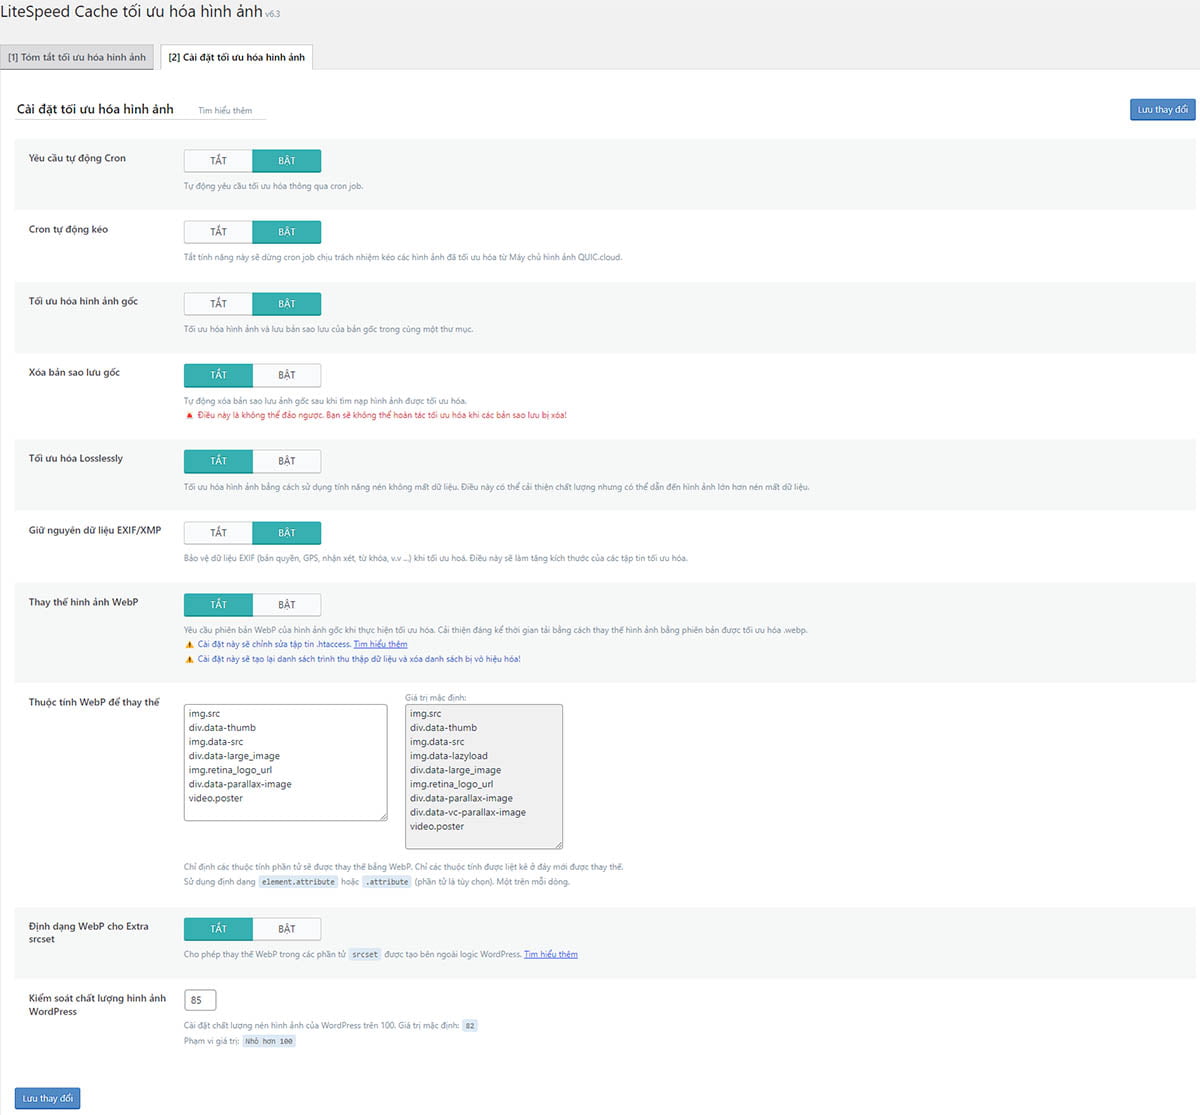The height and width of the screenshot is (1115, 1200).
Task: Click the srcset code tag
Action: pyautogui.click(x=365, y=955)
